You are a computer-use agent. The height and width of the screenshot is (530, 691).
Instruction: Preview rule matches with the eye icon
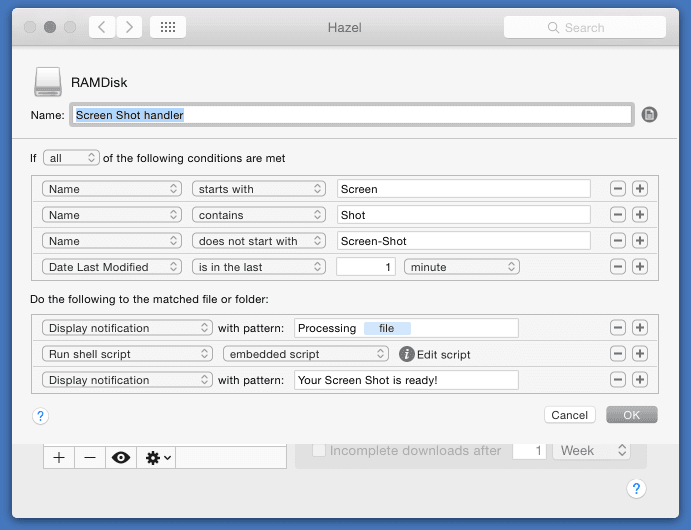(x=121, y=457)
